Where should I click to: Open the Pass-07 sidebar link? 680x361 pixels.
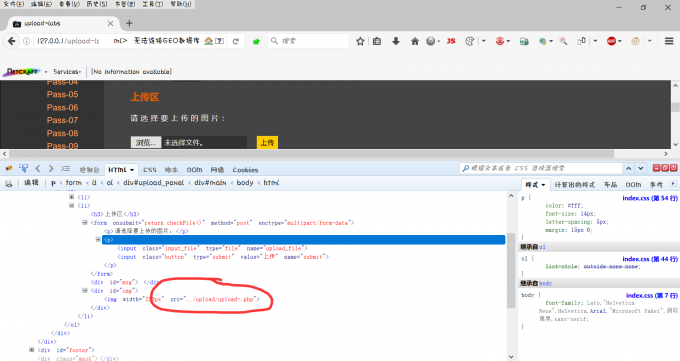pos(62,120)
